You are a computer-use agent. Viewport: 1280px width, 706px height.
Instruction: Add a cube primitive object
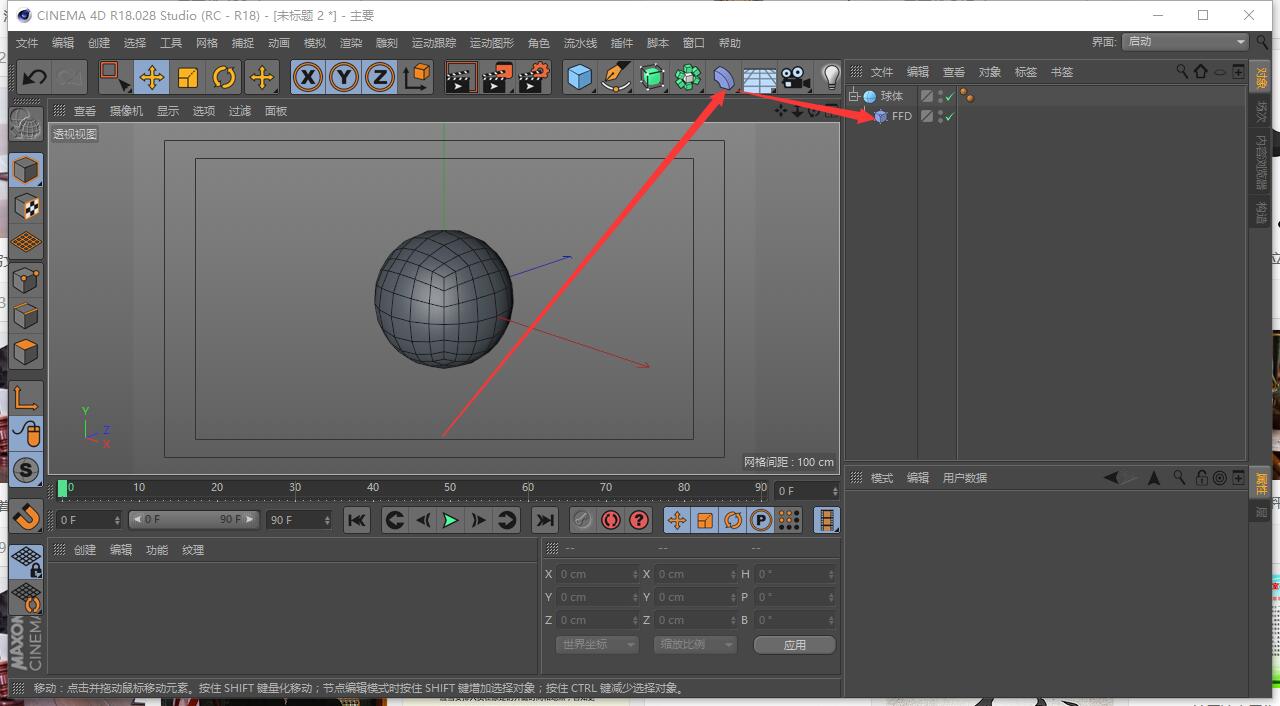pos(579,77)
